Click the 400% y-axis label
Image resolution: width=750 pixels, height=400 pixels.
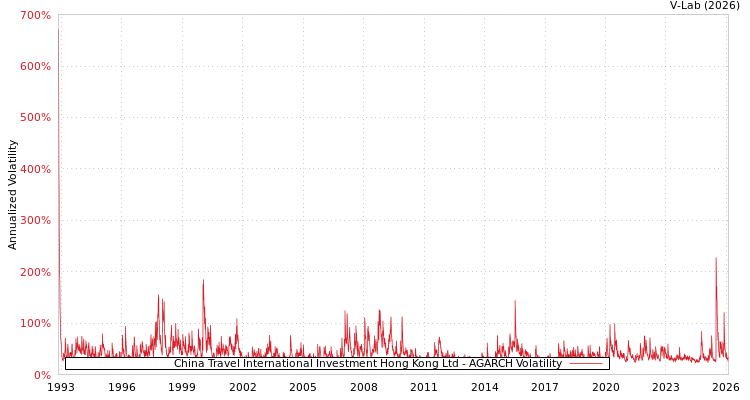coord(35,169)
